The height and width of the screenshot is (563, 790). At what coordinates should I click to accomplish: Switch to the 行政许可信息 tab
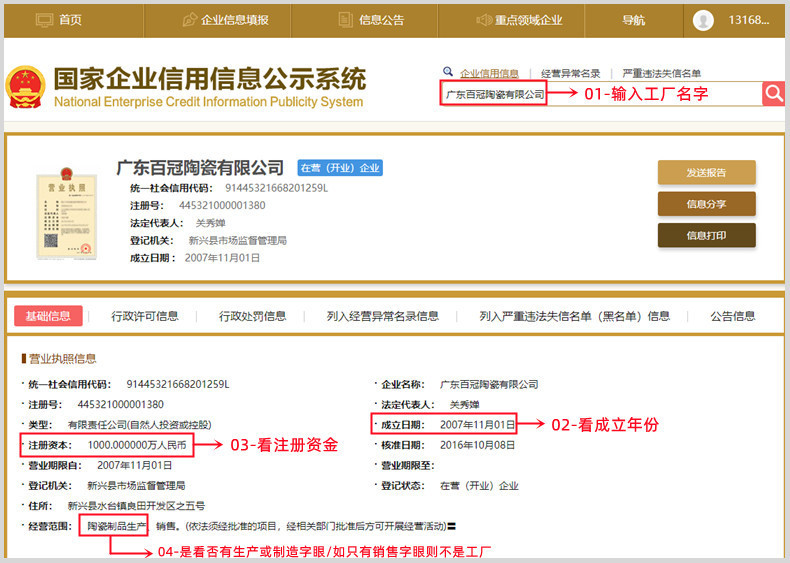[145, 316]
